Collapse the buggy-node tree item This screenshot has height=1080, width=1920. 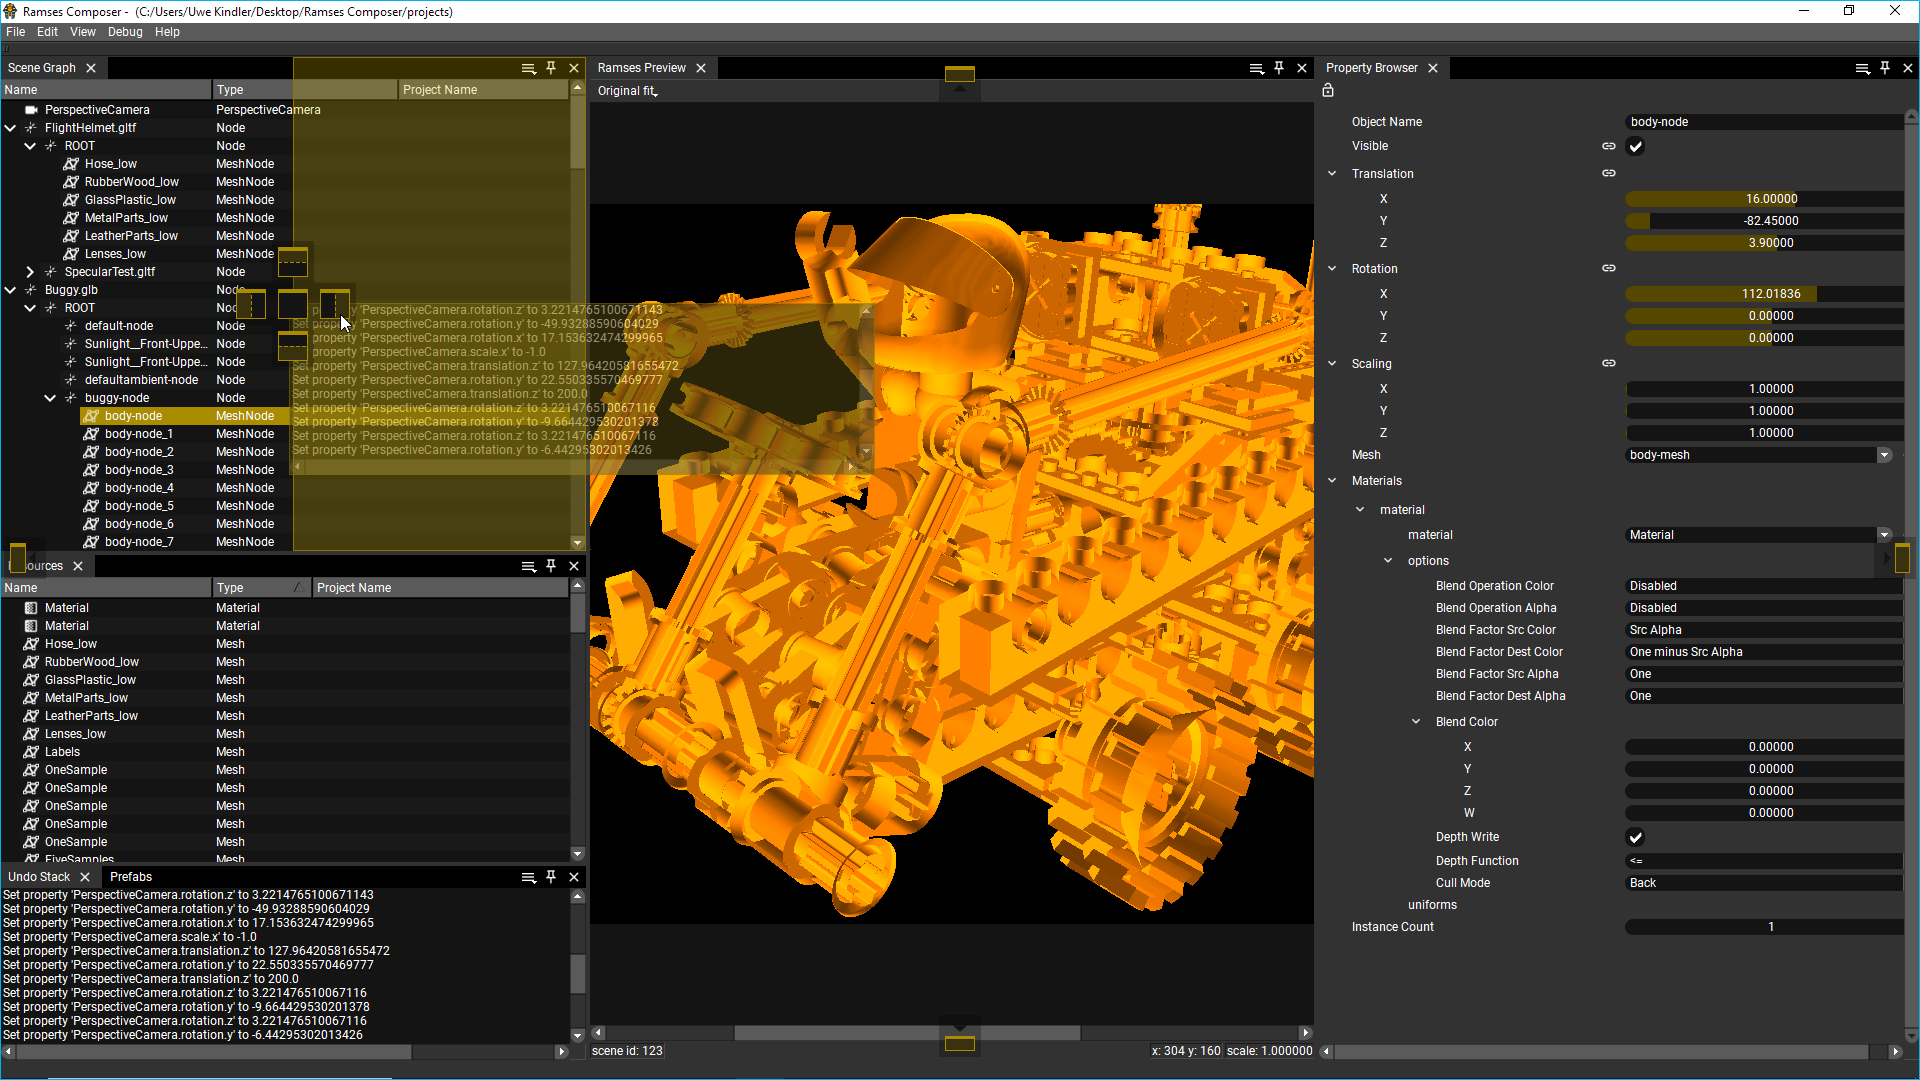pos(50,398)
